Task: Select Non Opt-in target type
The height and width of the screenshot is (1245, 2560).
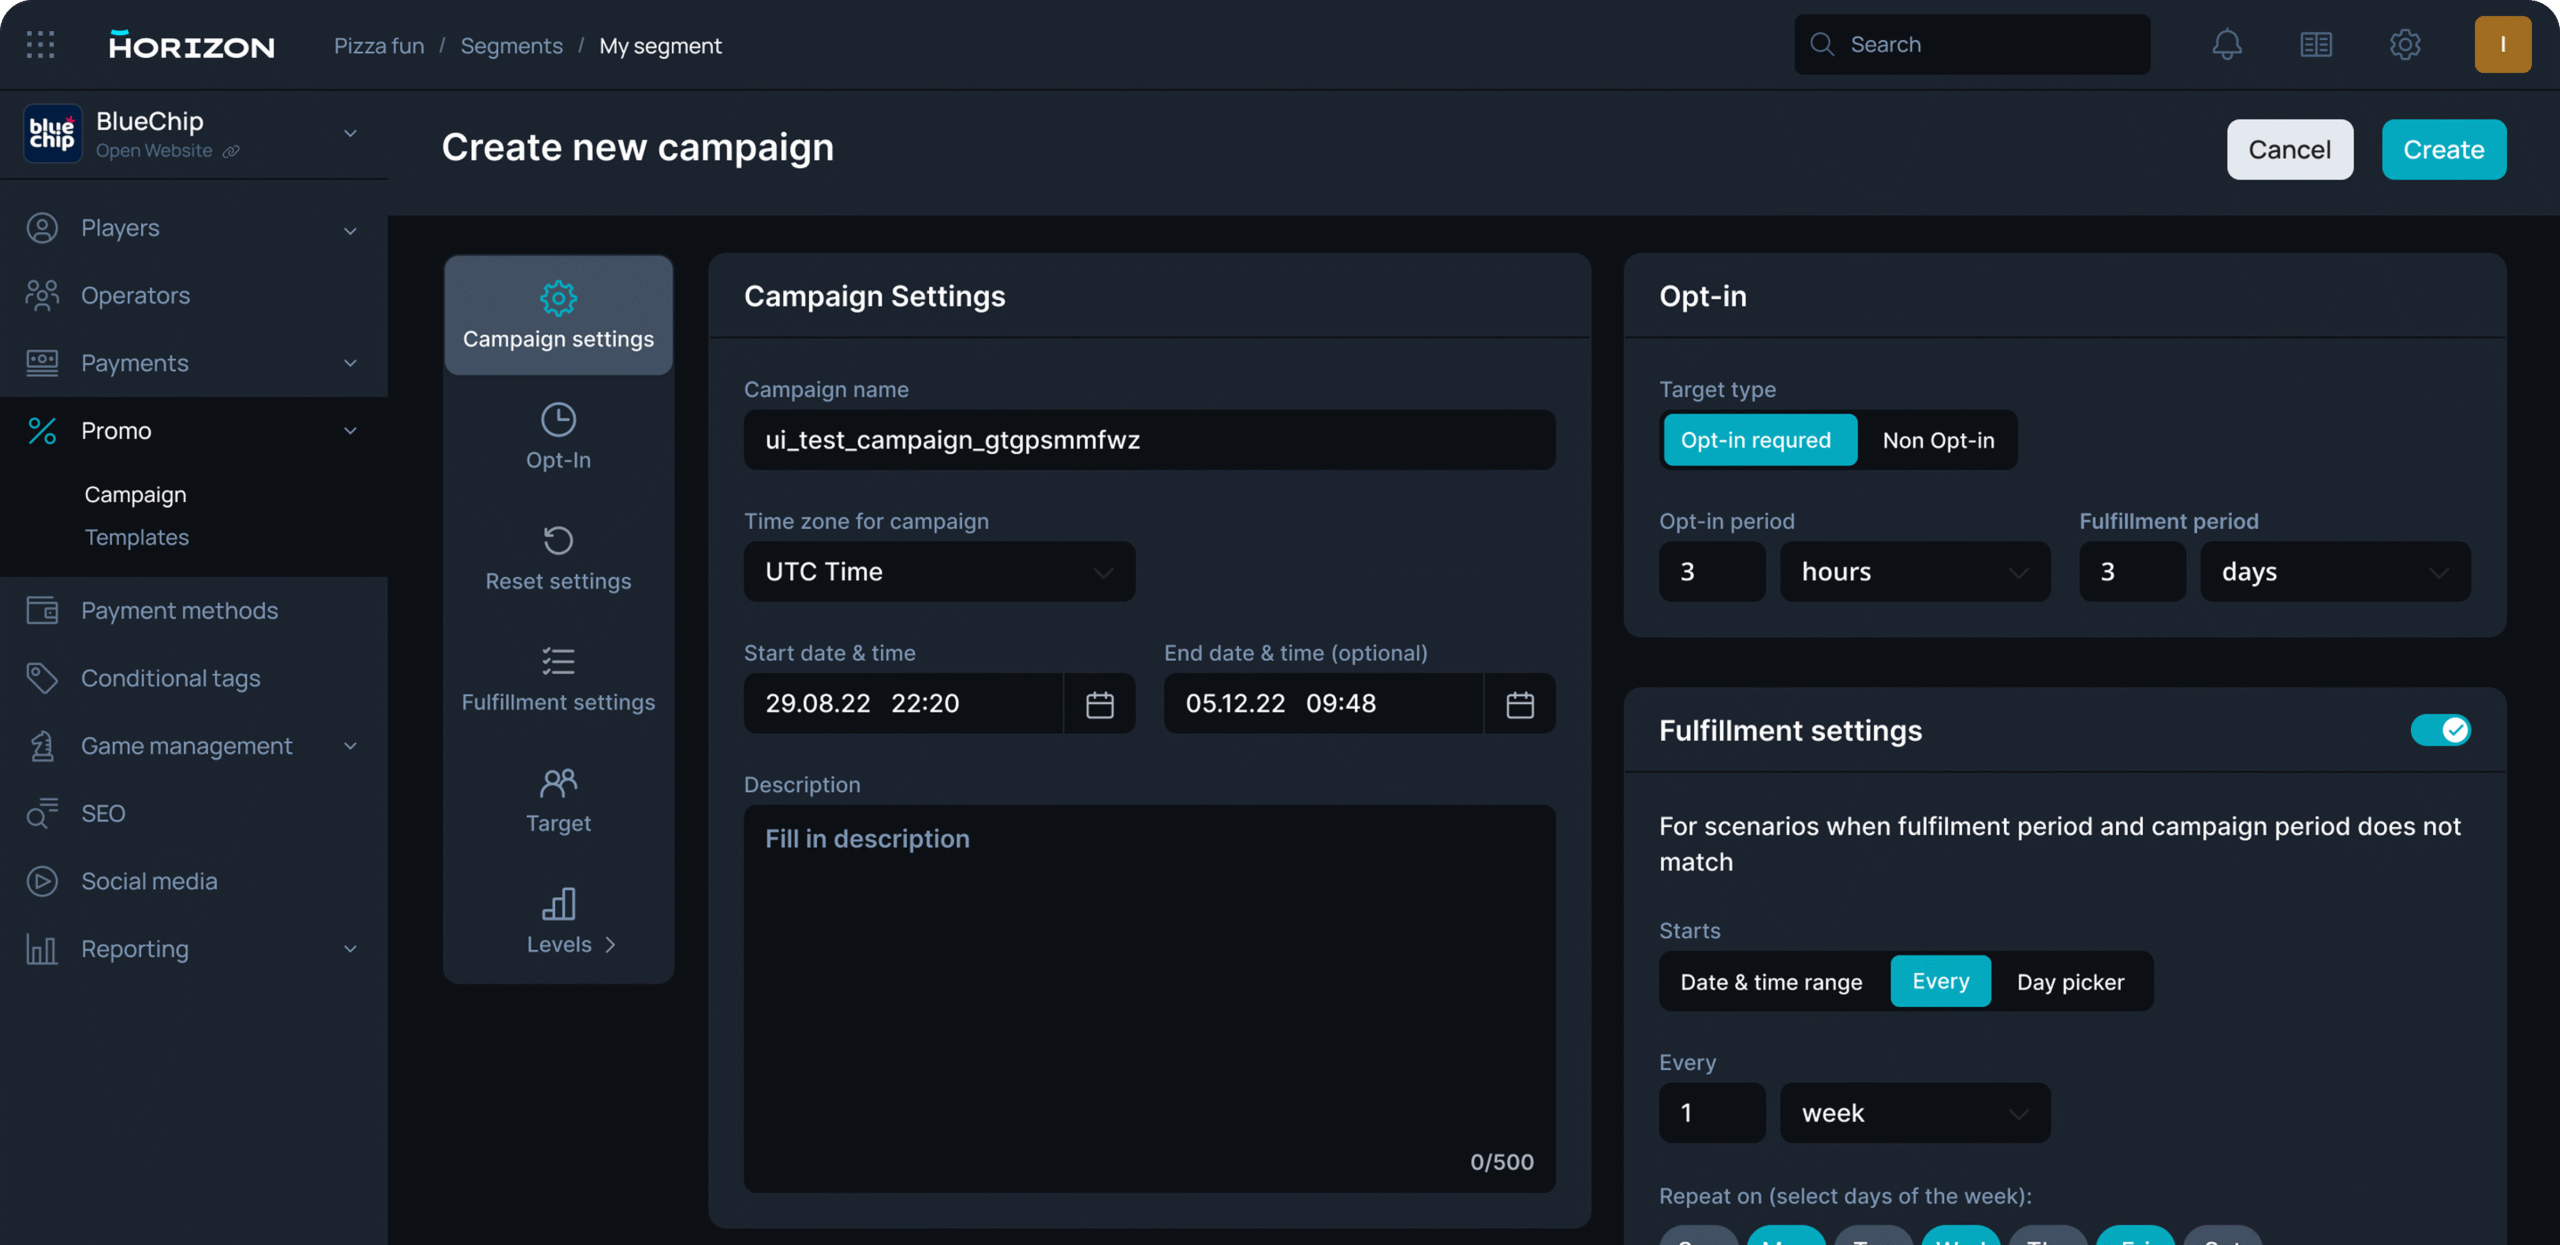Action: (x=1937, y=440)
